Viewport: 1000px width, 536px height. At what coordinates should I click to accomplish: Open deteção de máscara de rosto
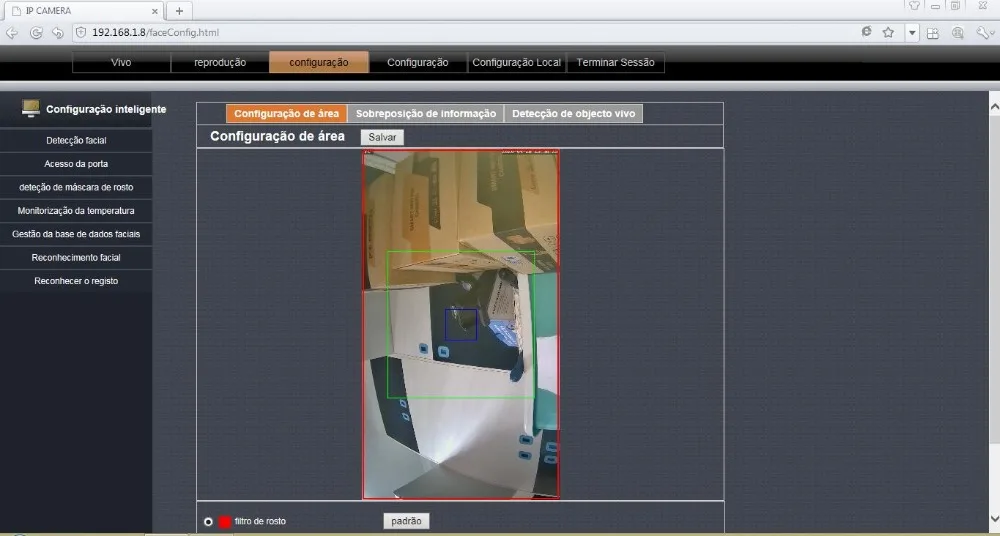pyautogui.click(x=76, y=188)
